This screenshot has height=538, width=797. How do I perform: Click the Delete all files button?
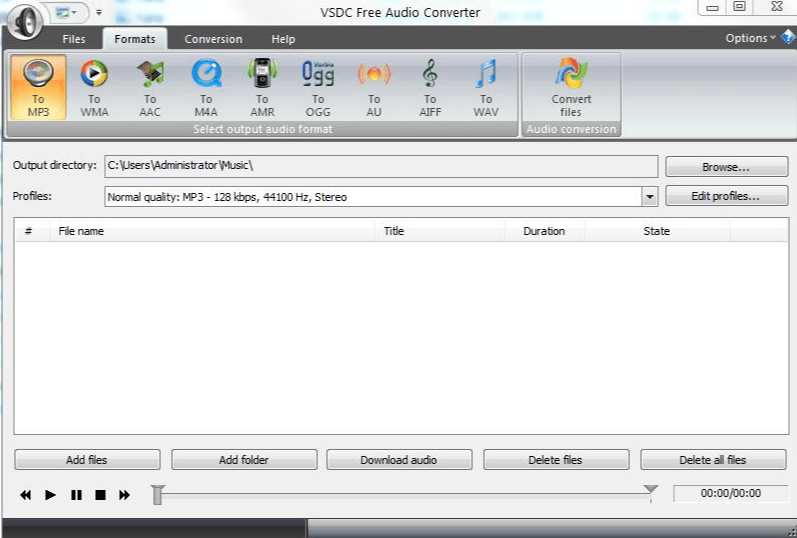tap(713, 460)
